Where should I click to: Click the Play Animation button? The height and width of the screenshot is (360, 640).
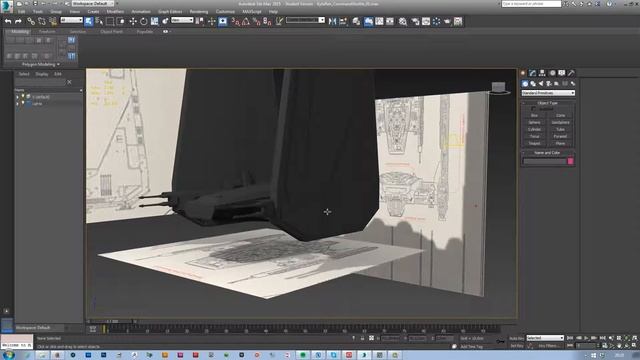tap(586, 338)
